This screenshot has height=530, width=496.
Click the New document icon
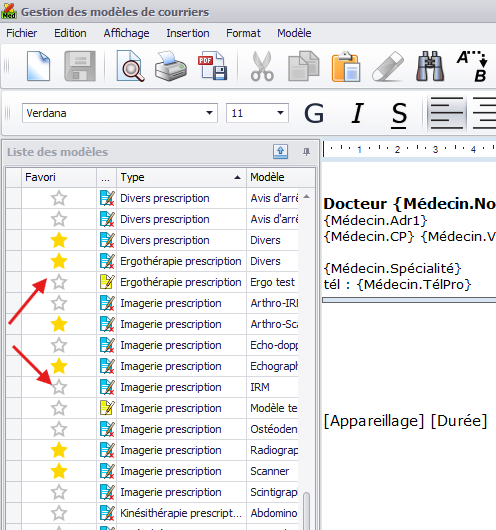38,66
